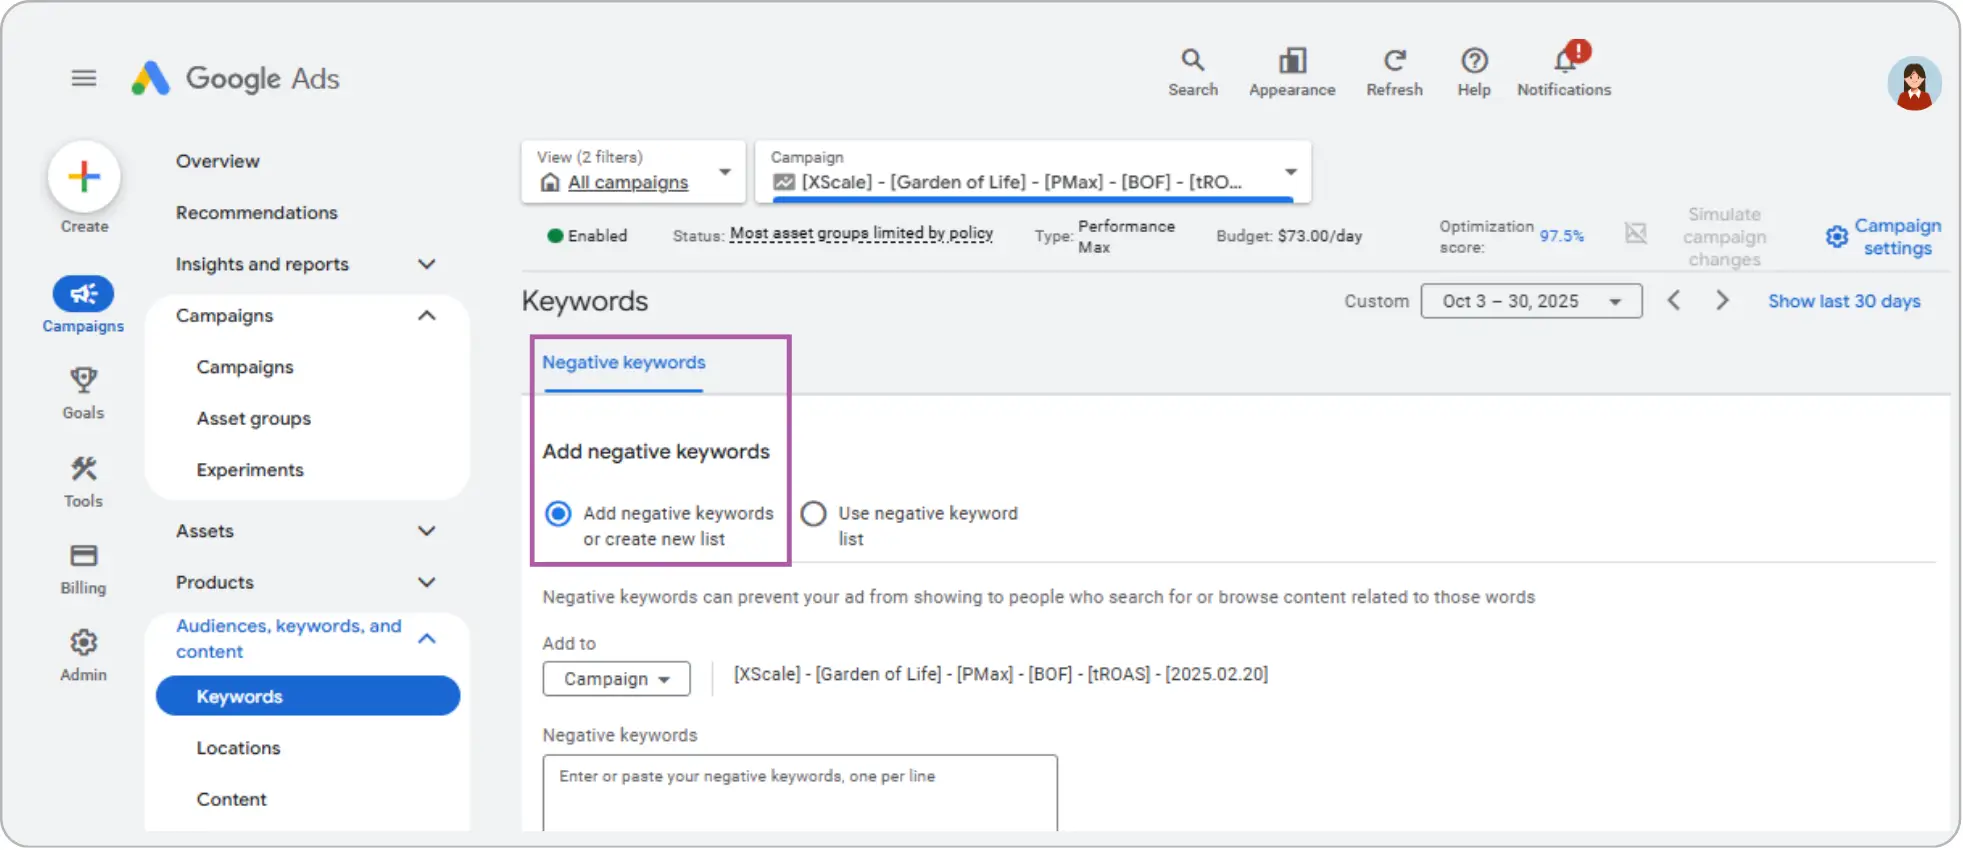Select Keywords in the sidebar
The height and width of the screenshot is (850, 1963).
(x=308, y=696)
